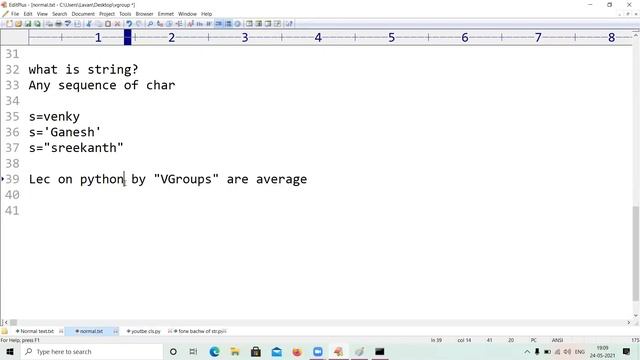Open the View menu
This screenshot has width=640, height=360.
(x=42, y=14)
